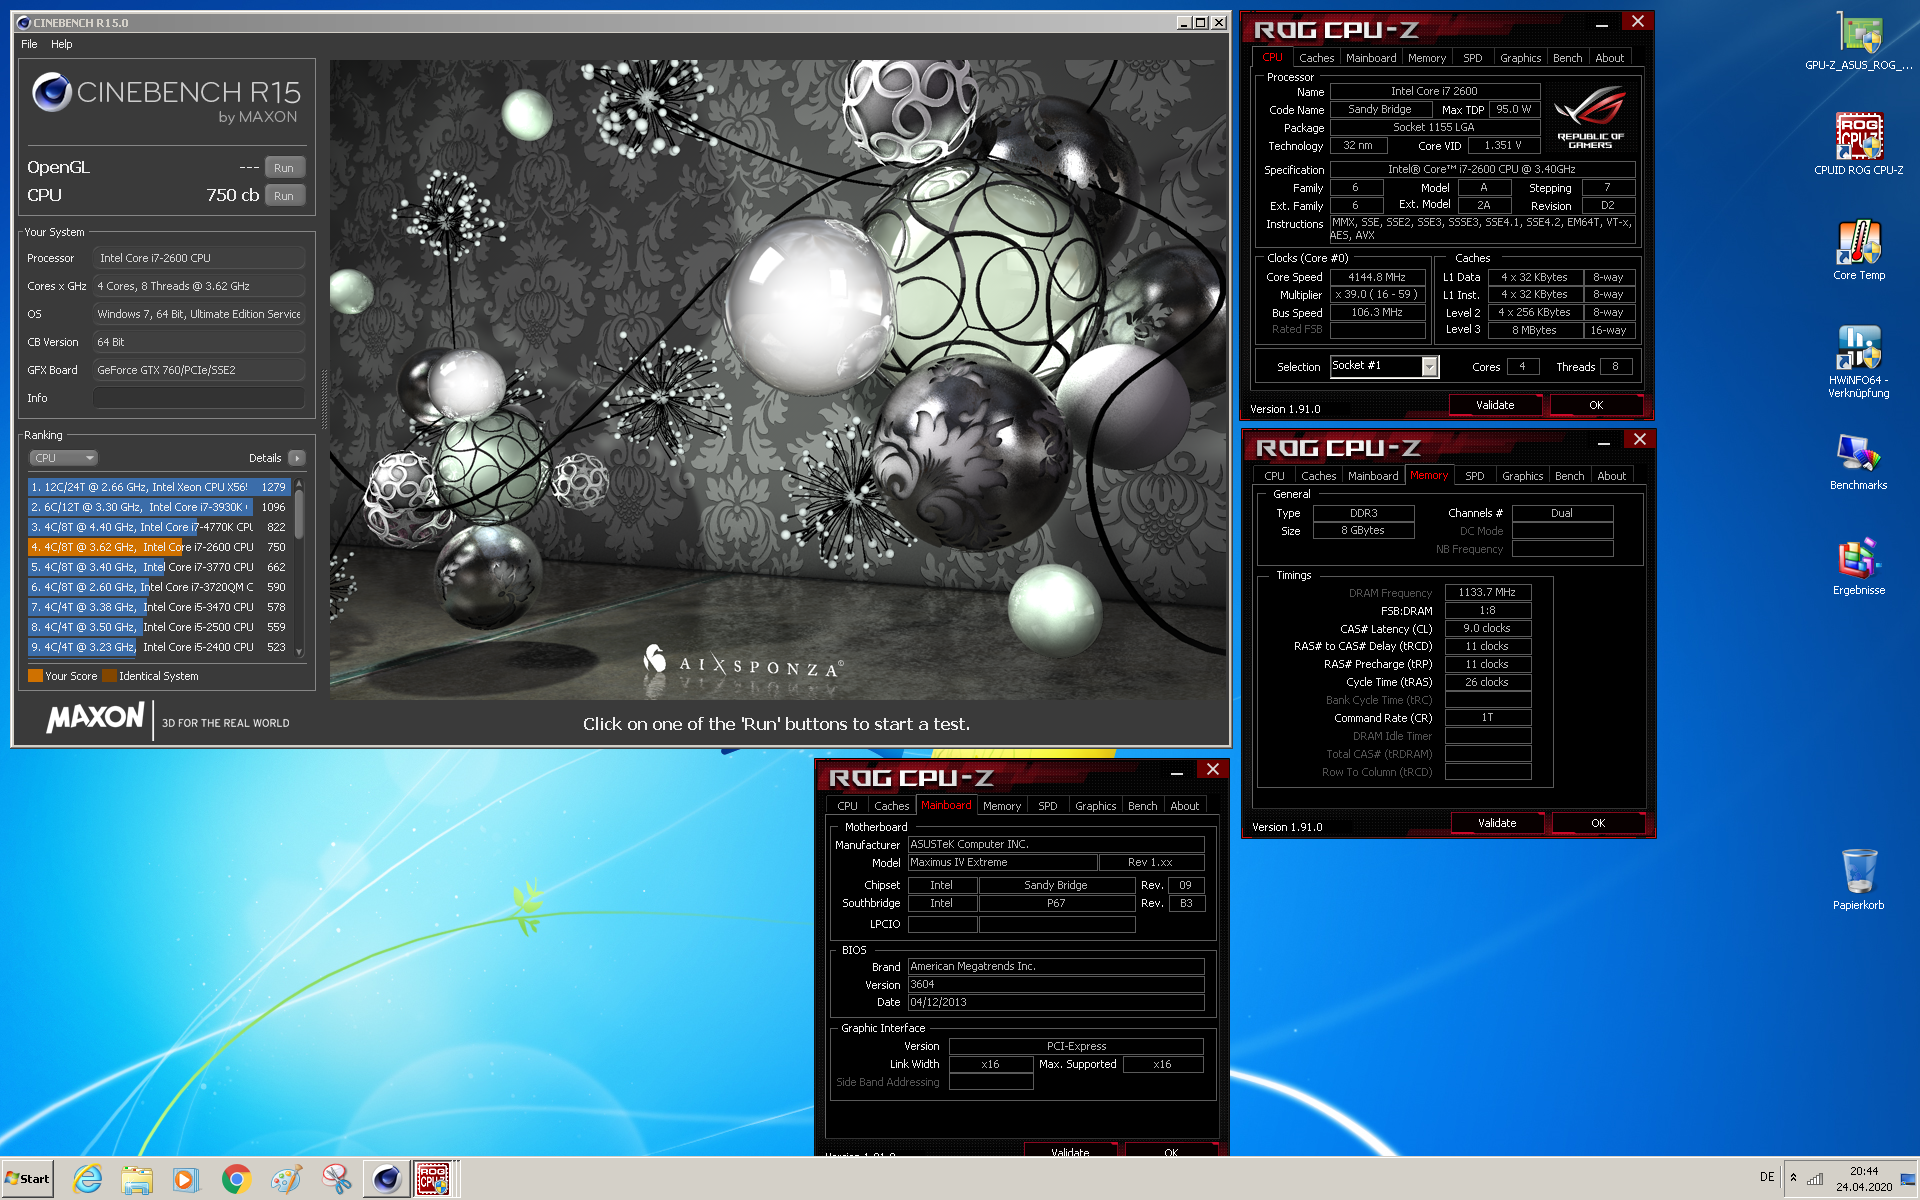This screenshot has height=1200, width=1920.
Task: Open Bench tab in top CPU-Z window
Action: pos(1567,58)
